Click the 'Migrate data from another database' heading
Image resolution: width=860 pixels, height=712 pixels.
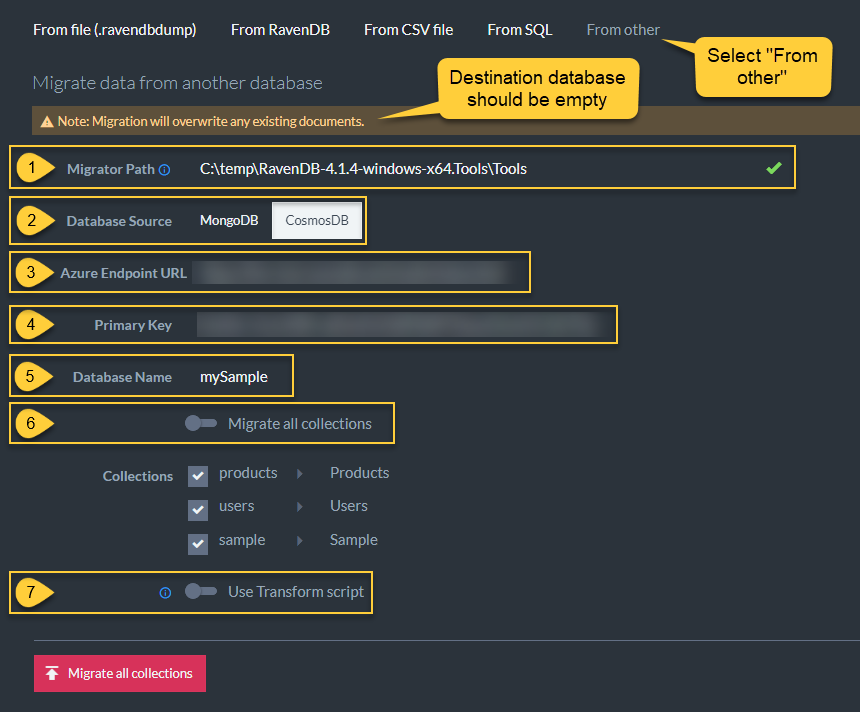[x=178, y=83]
